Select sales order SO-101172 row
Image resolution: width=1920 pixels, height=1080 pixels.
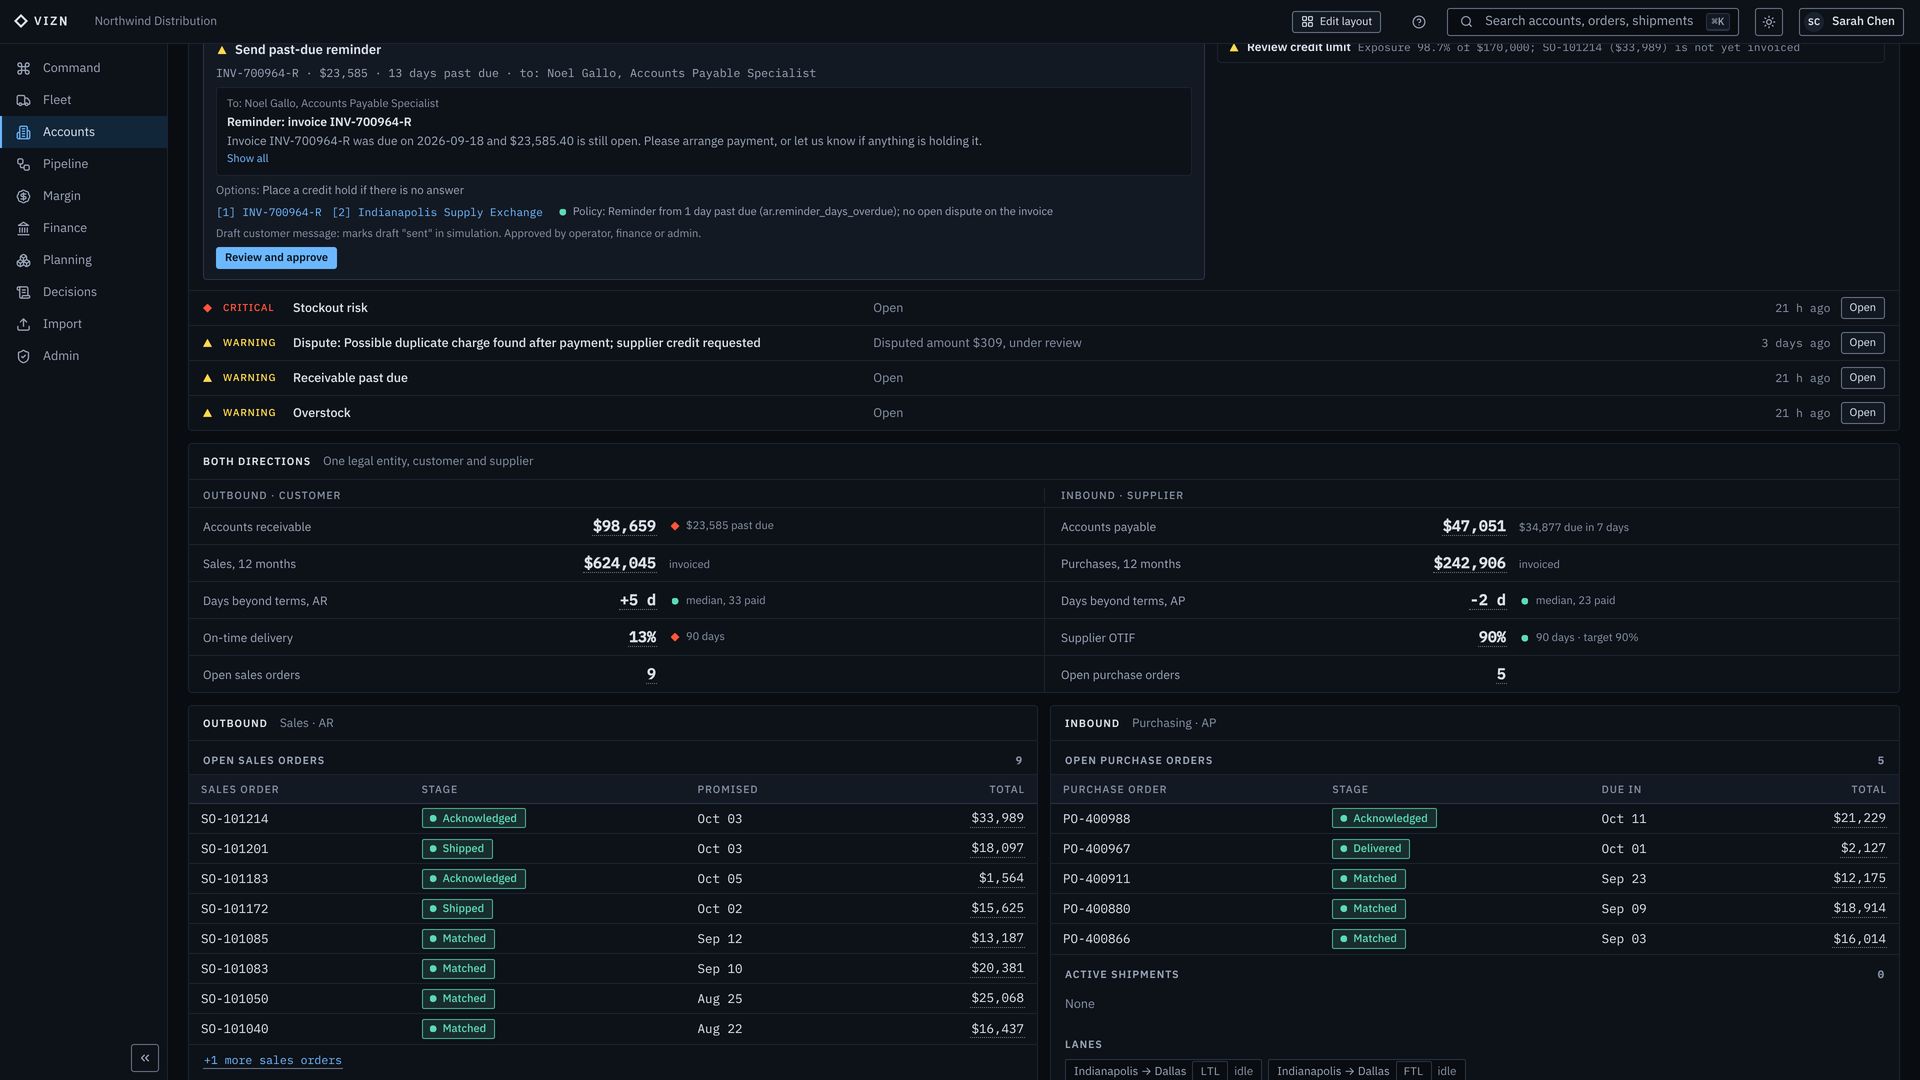612,909
